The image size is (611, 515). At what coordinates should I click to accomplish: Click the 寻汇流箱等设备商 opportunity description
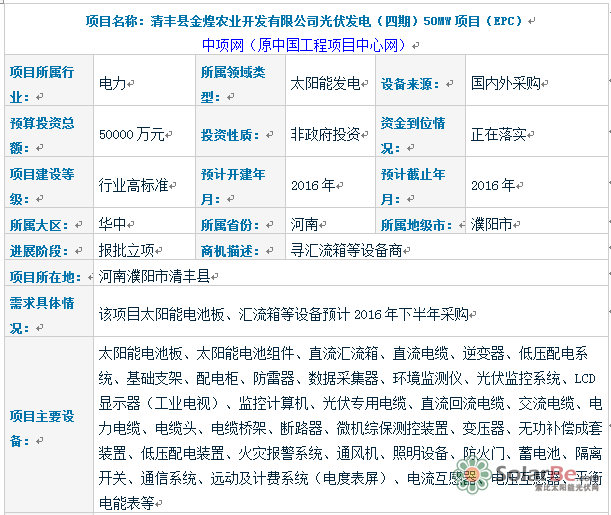(346, 249)
